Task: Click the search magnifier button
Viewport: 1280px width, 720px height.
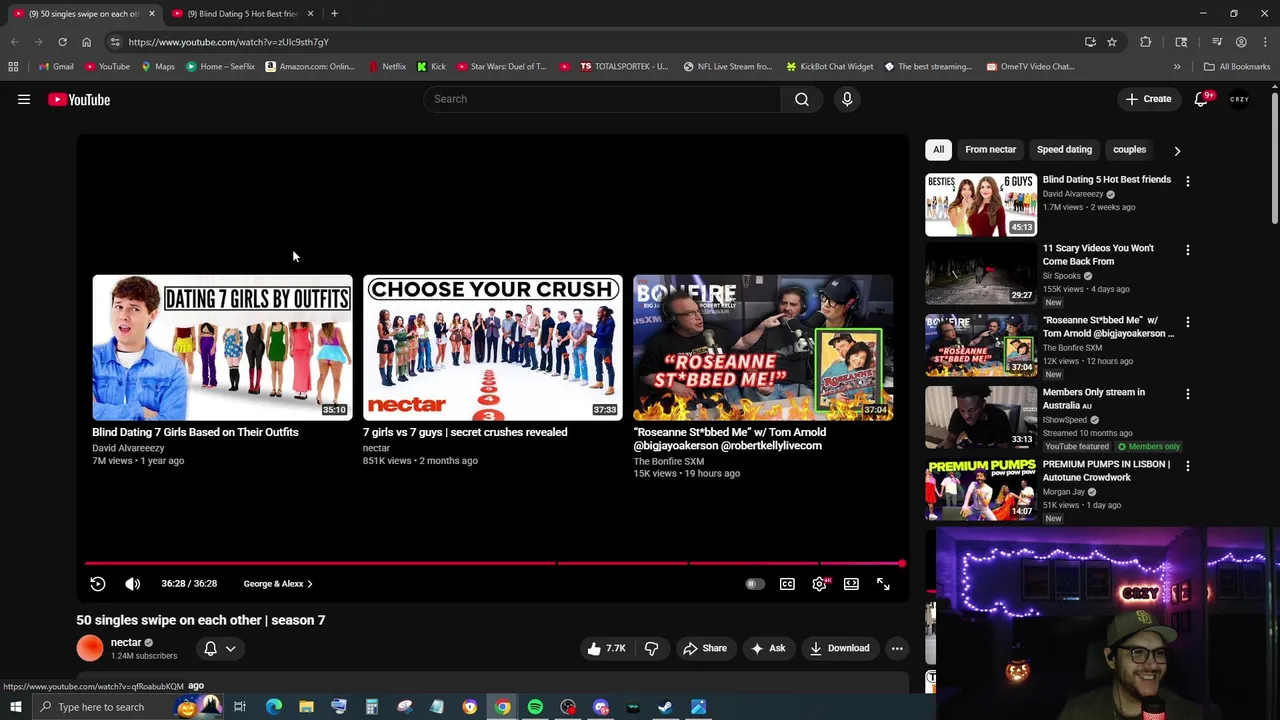Action: (802, 99)
